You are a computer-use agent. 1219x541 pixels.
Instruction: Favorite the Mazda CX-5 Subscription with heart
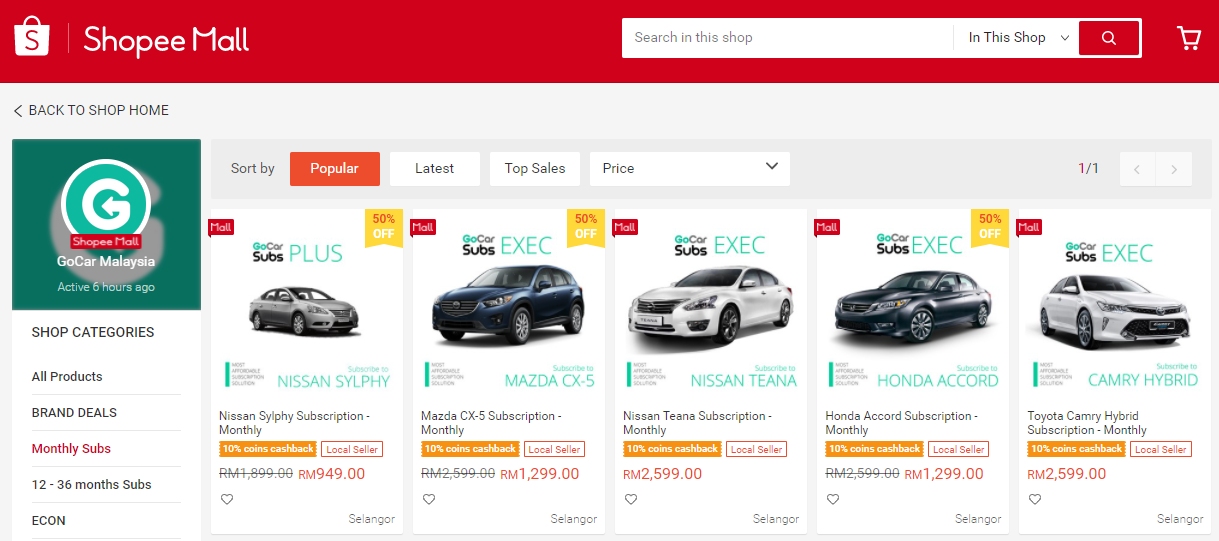429,499
